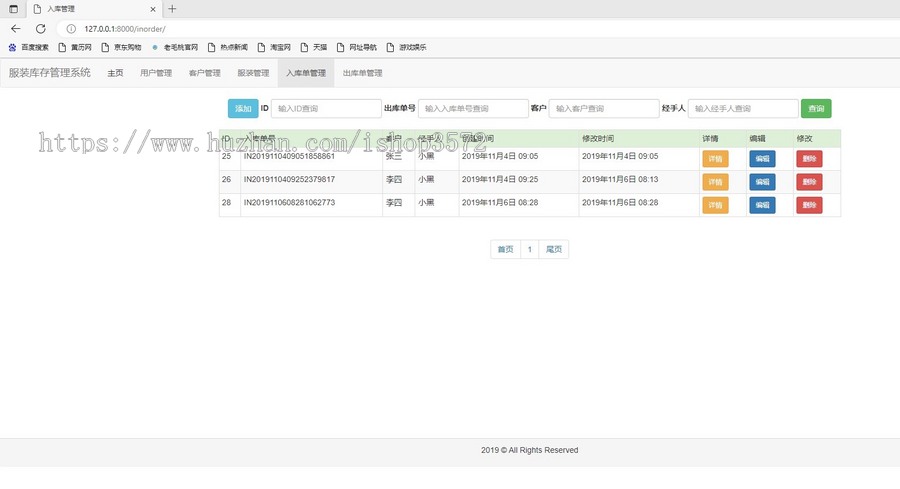Select order number IN2019110409252379817
Image resolution: width=900 pixels, height=489 pixels.
tap(289, 179)
